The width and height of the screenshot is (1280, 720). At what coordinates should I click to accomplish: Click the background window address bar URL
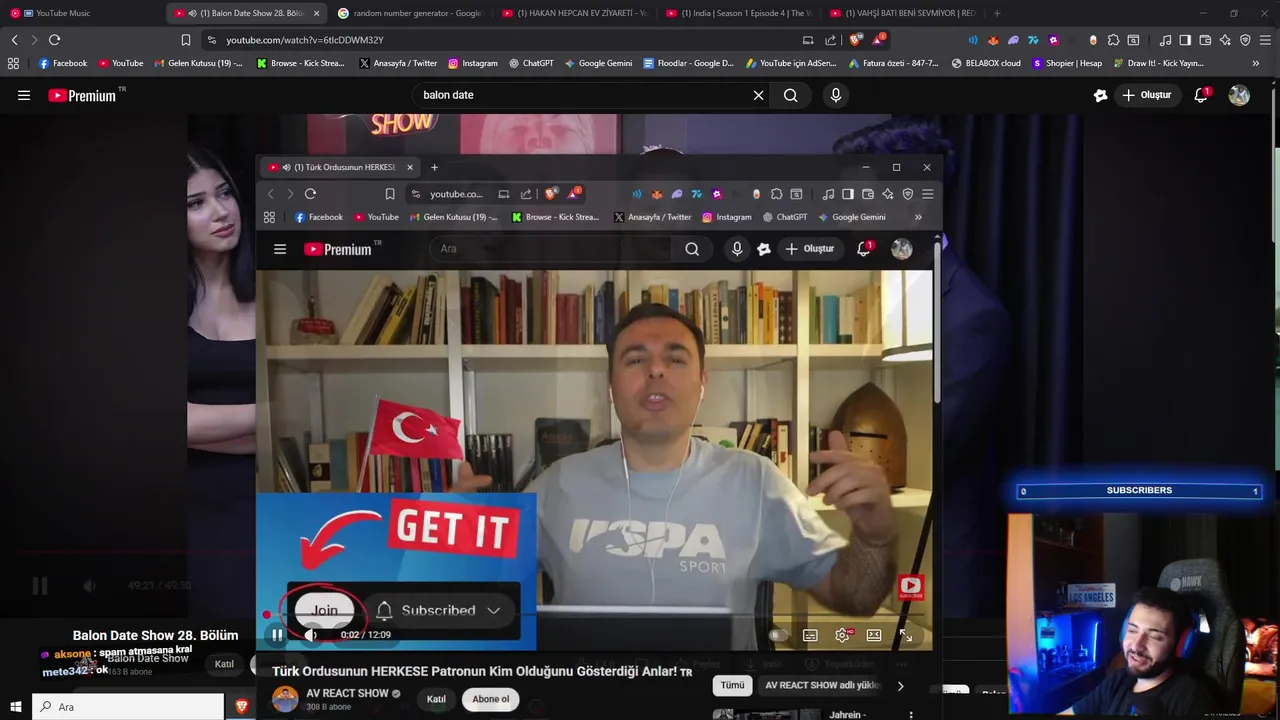click(305, 40)
